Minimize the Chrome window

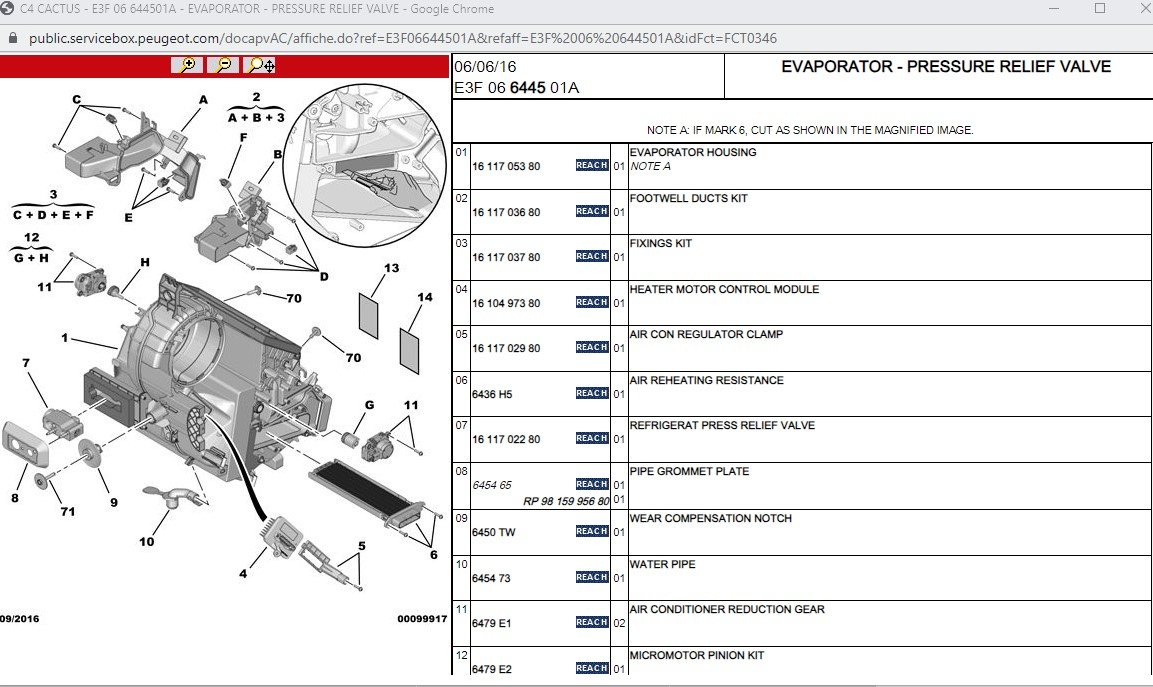(1054, 9)
